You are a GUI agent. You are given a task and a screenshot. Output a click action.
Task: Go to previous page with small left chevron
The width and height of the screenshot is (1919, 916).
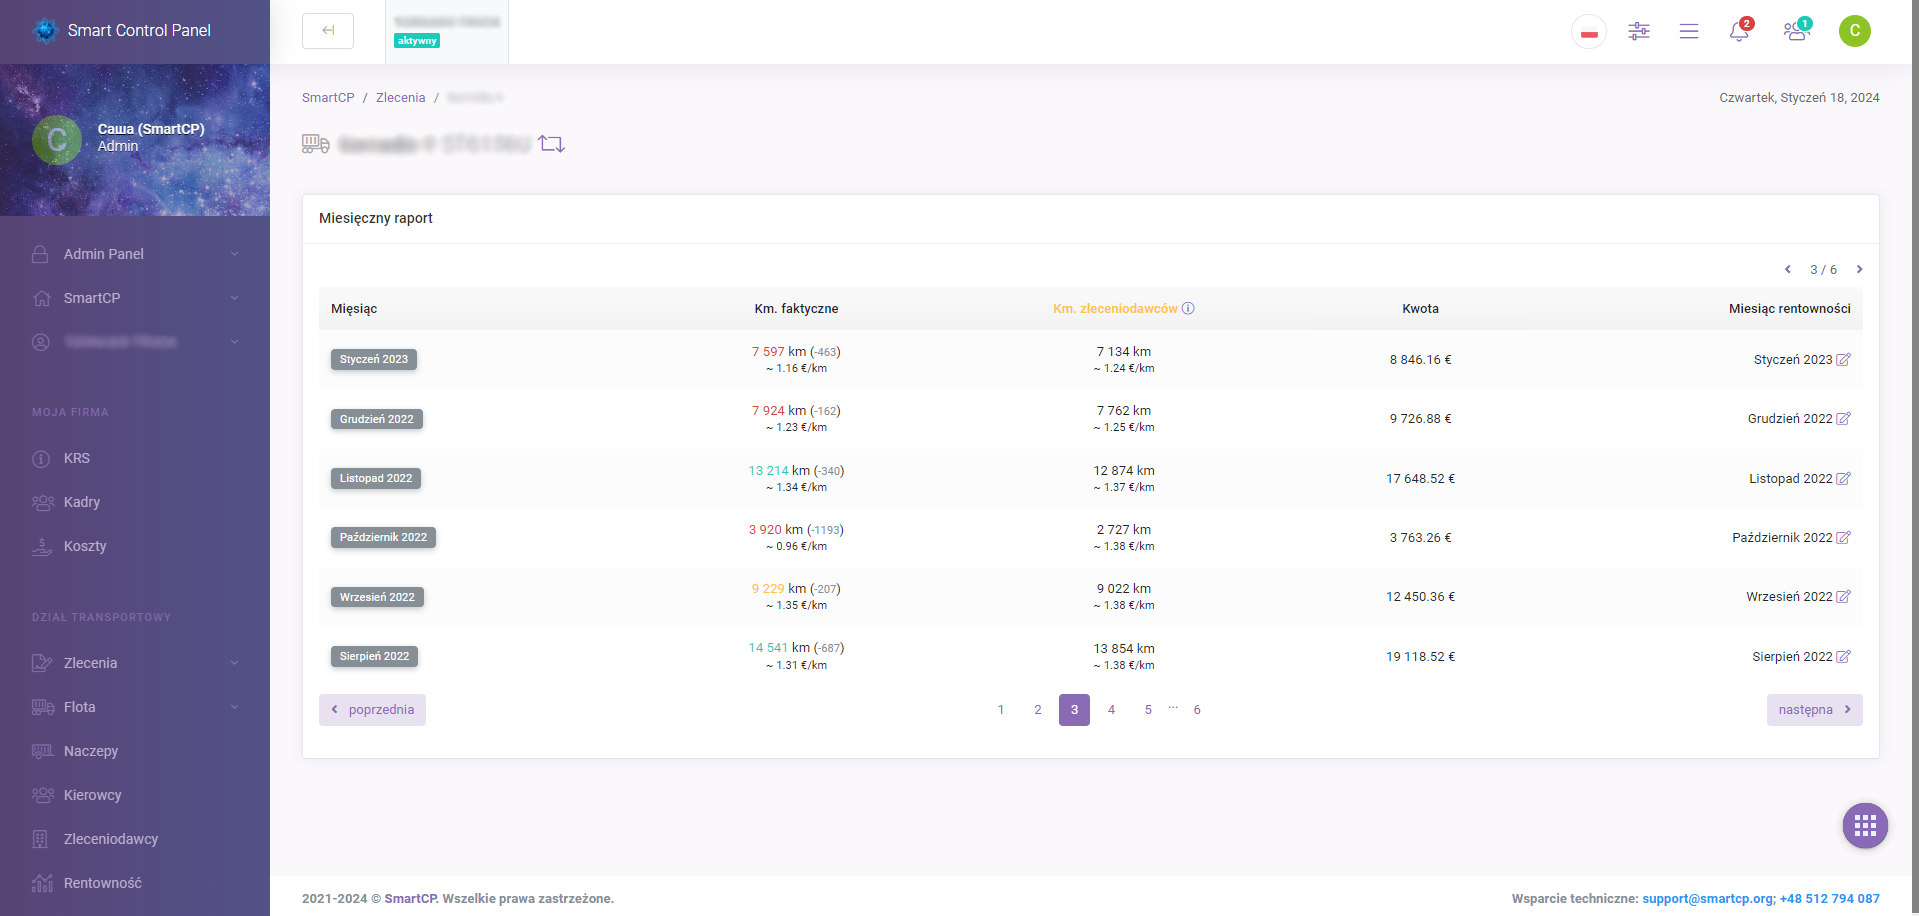tap(1788, 269)
